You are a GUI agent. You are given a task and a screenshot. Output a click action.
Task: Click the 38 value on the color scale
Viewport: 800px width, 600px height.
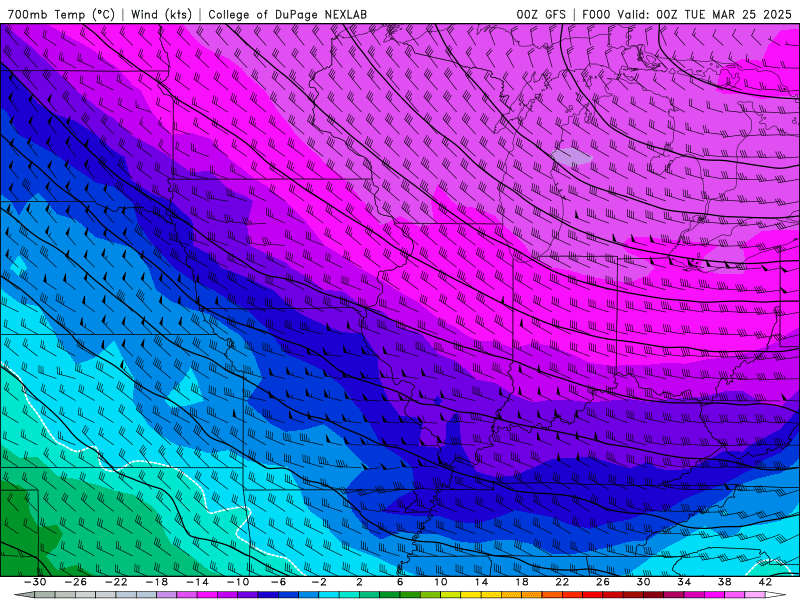(x=724, y=582)
